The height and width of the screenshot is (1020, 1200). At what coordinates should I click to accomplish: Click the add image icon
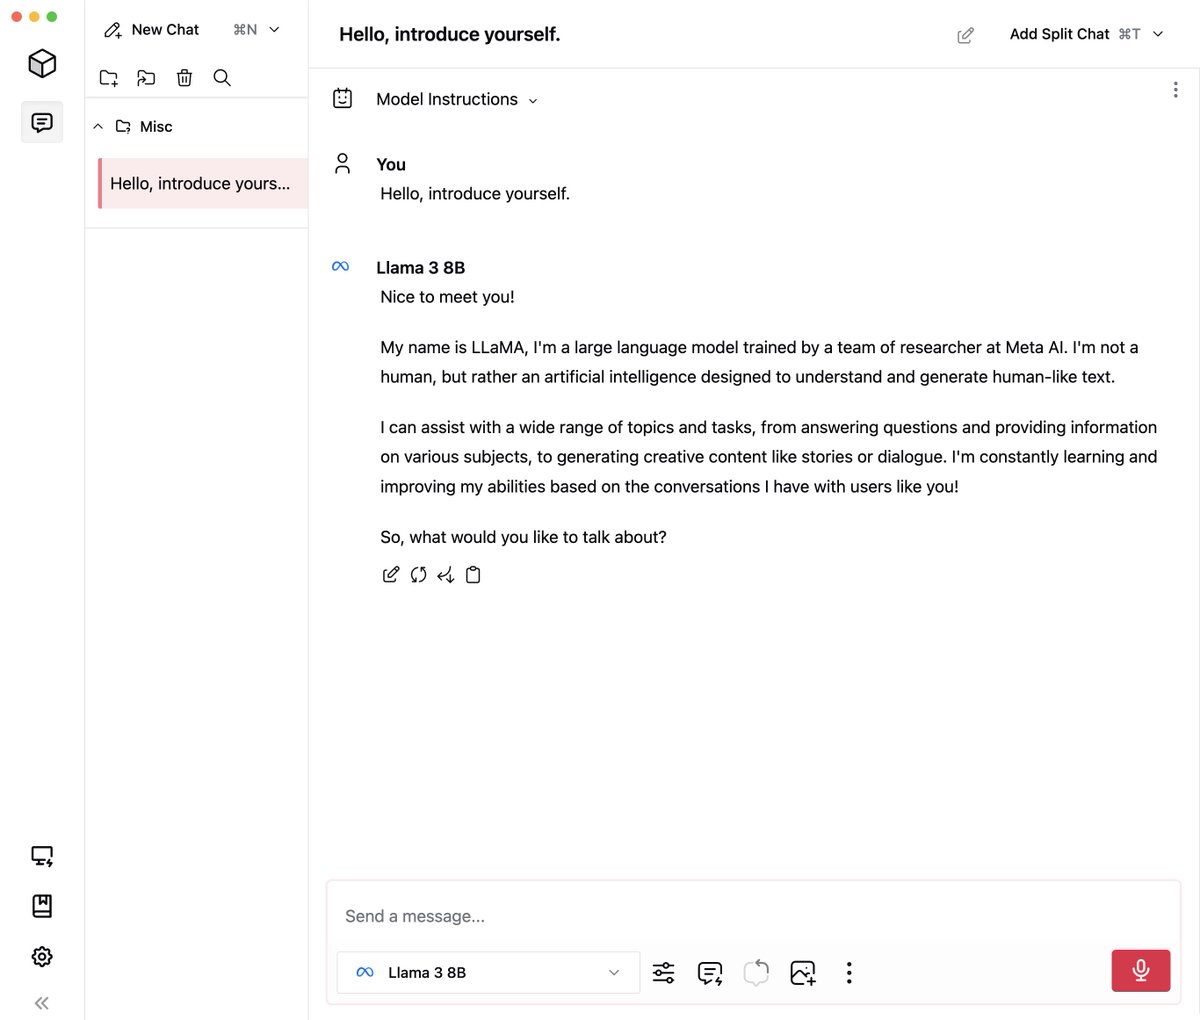(x=803, y=972)
